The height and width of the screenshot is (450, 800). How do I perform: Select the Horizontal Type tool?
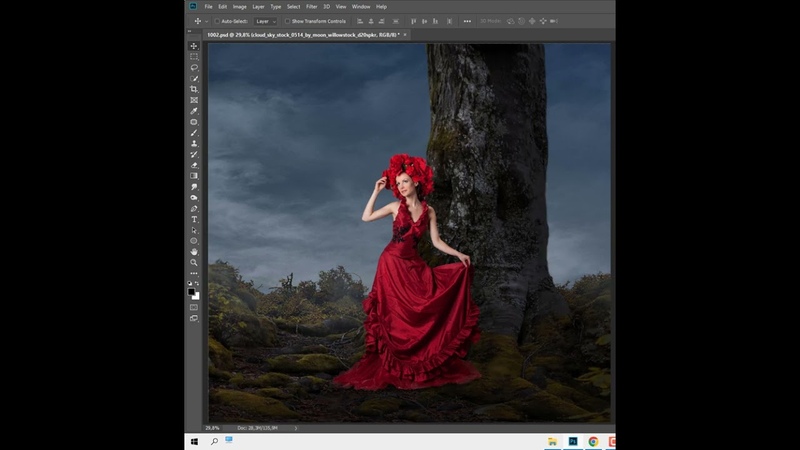coord(194,219)
